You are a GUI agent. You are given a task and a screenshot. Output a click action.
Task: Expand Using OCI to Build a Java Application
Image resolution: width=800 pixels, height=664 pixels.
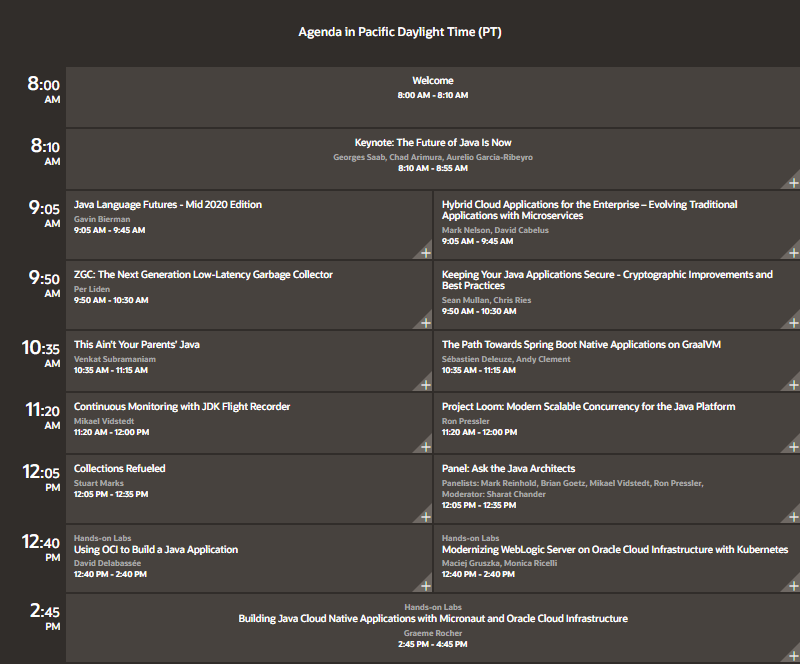click(425, 586)
